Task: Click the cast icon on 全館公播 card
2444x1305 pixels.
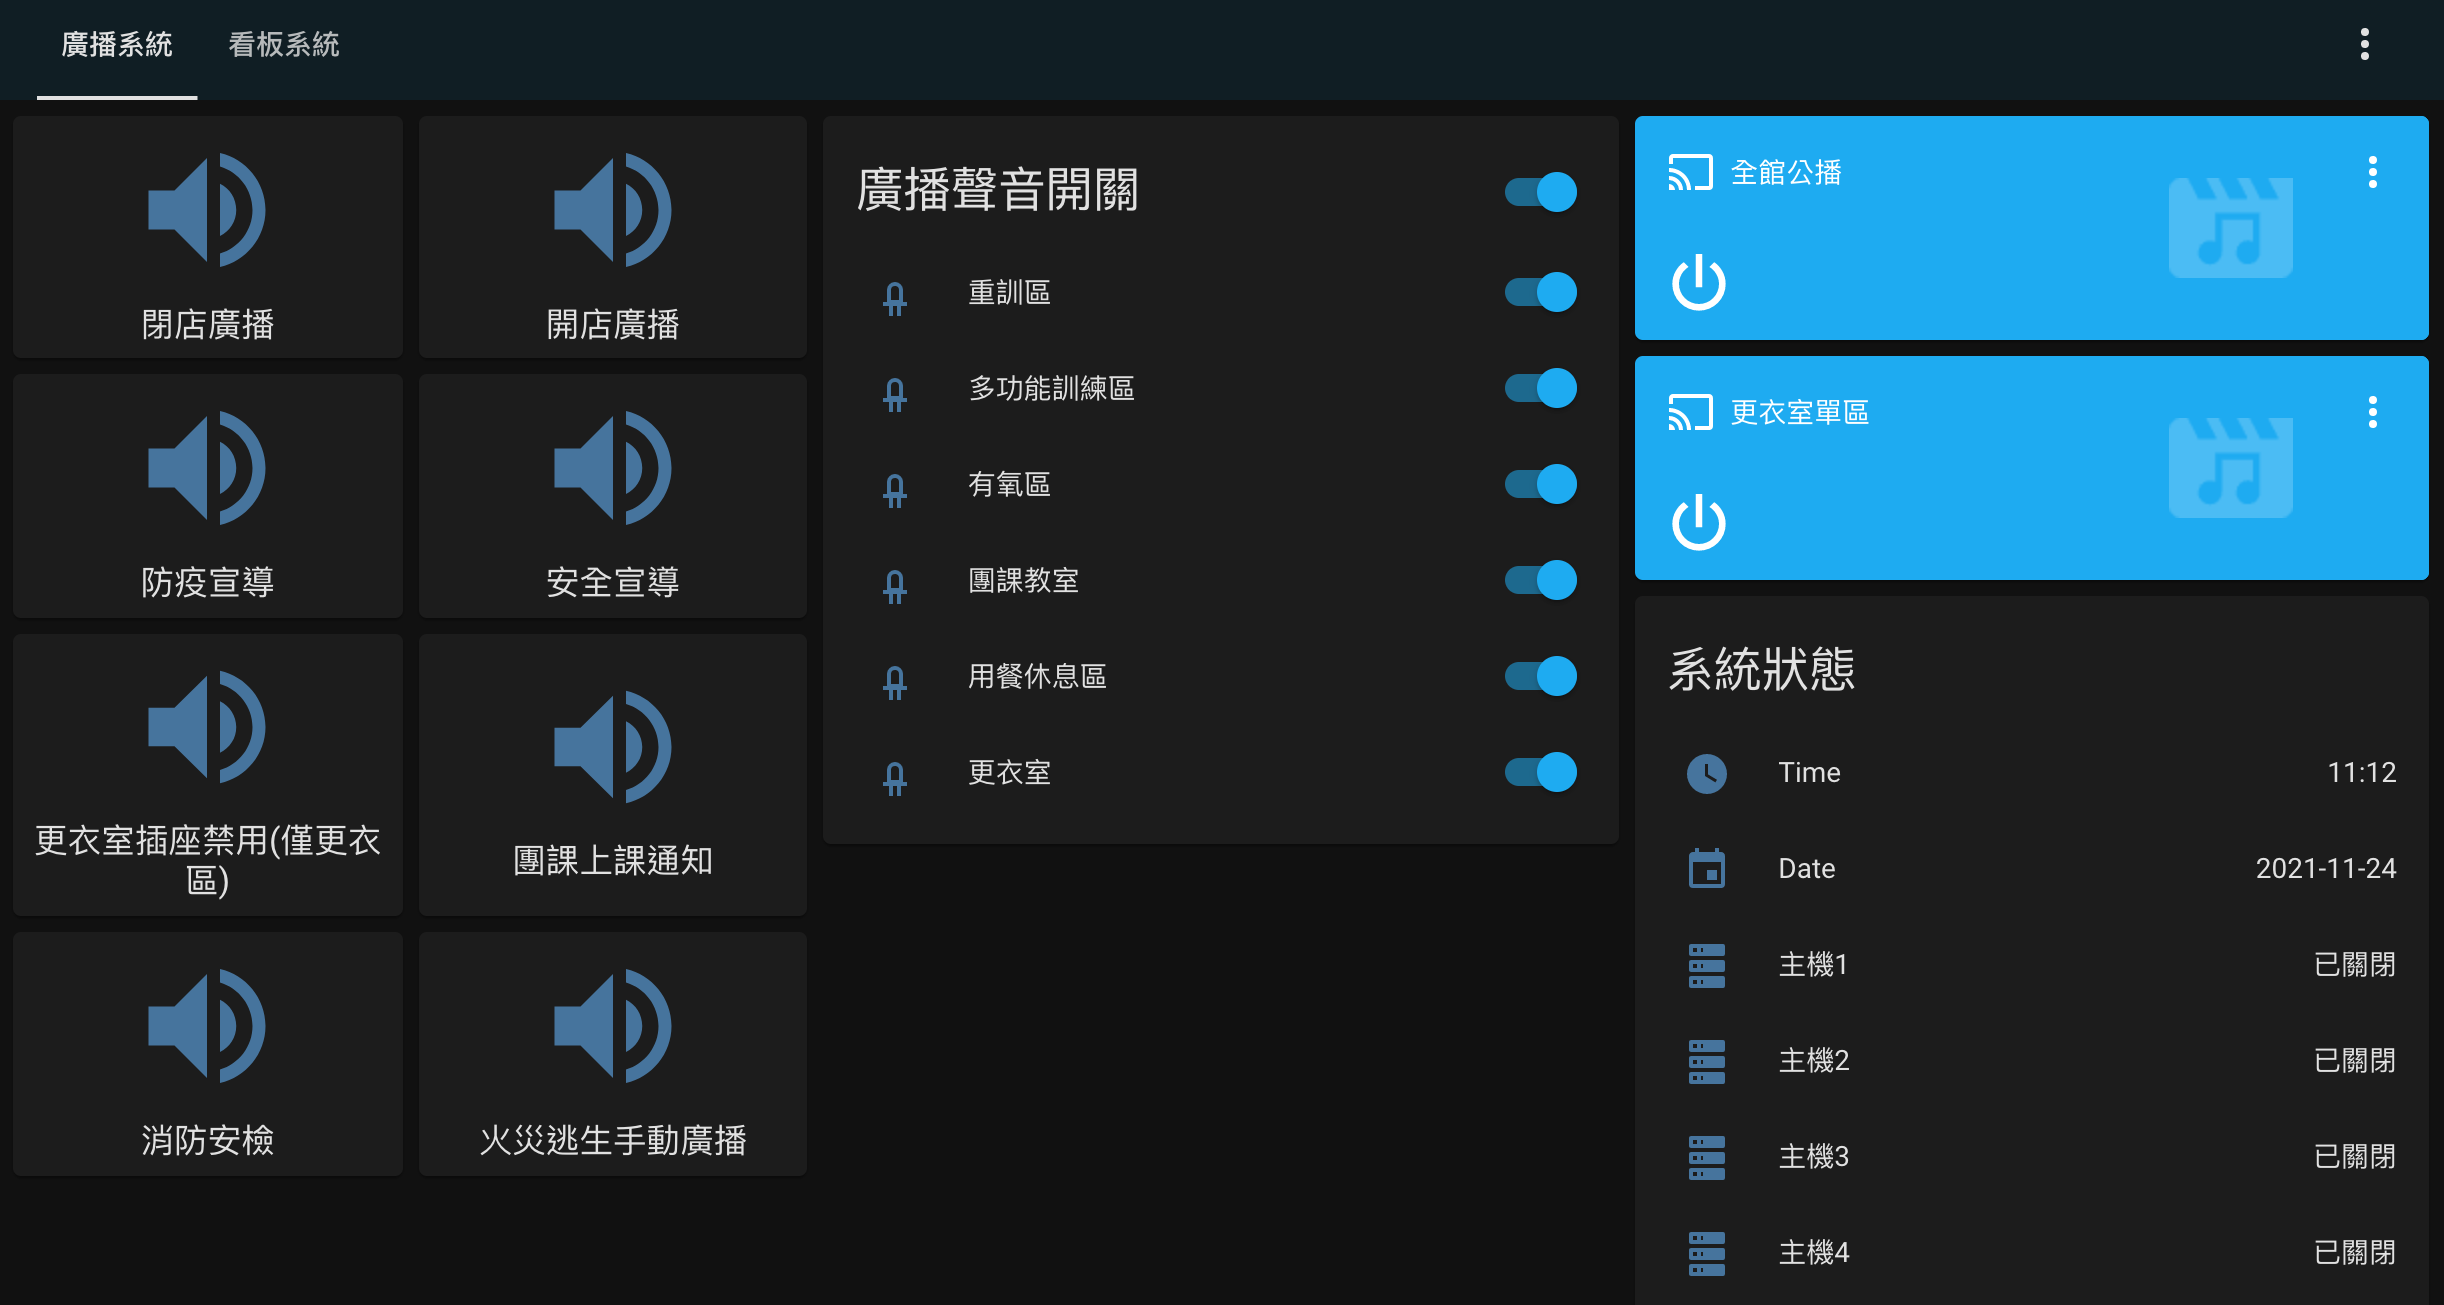Action: coord(1691,173)
